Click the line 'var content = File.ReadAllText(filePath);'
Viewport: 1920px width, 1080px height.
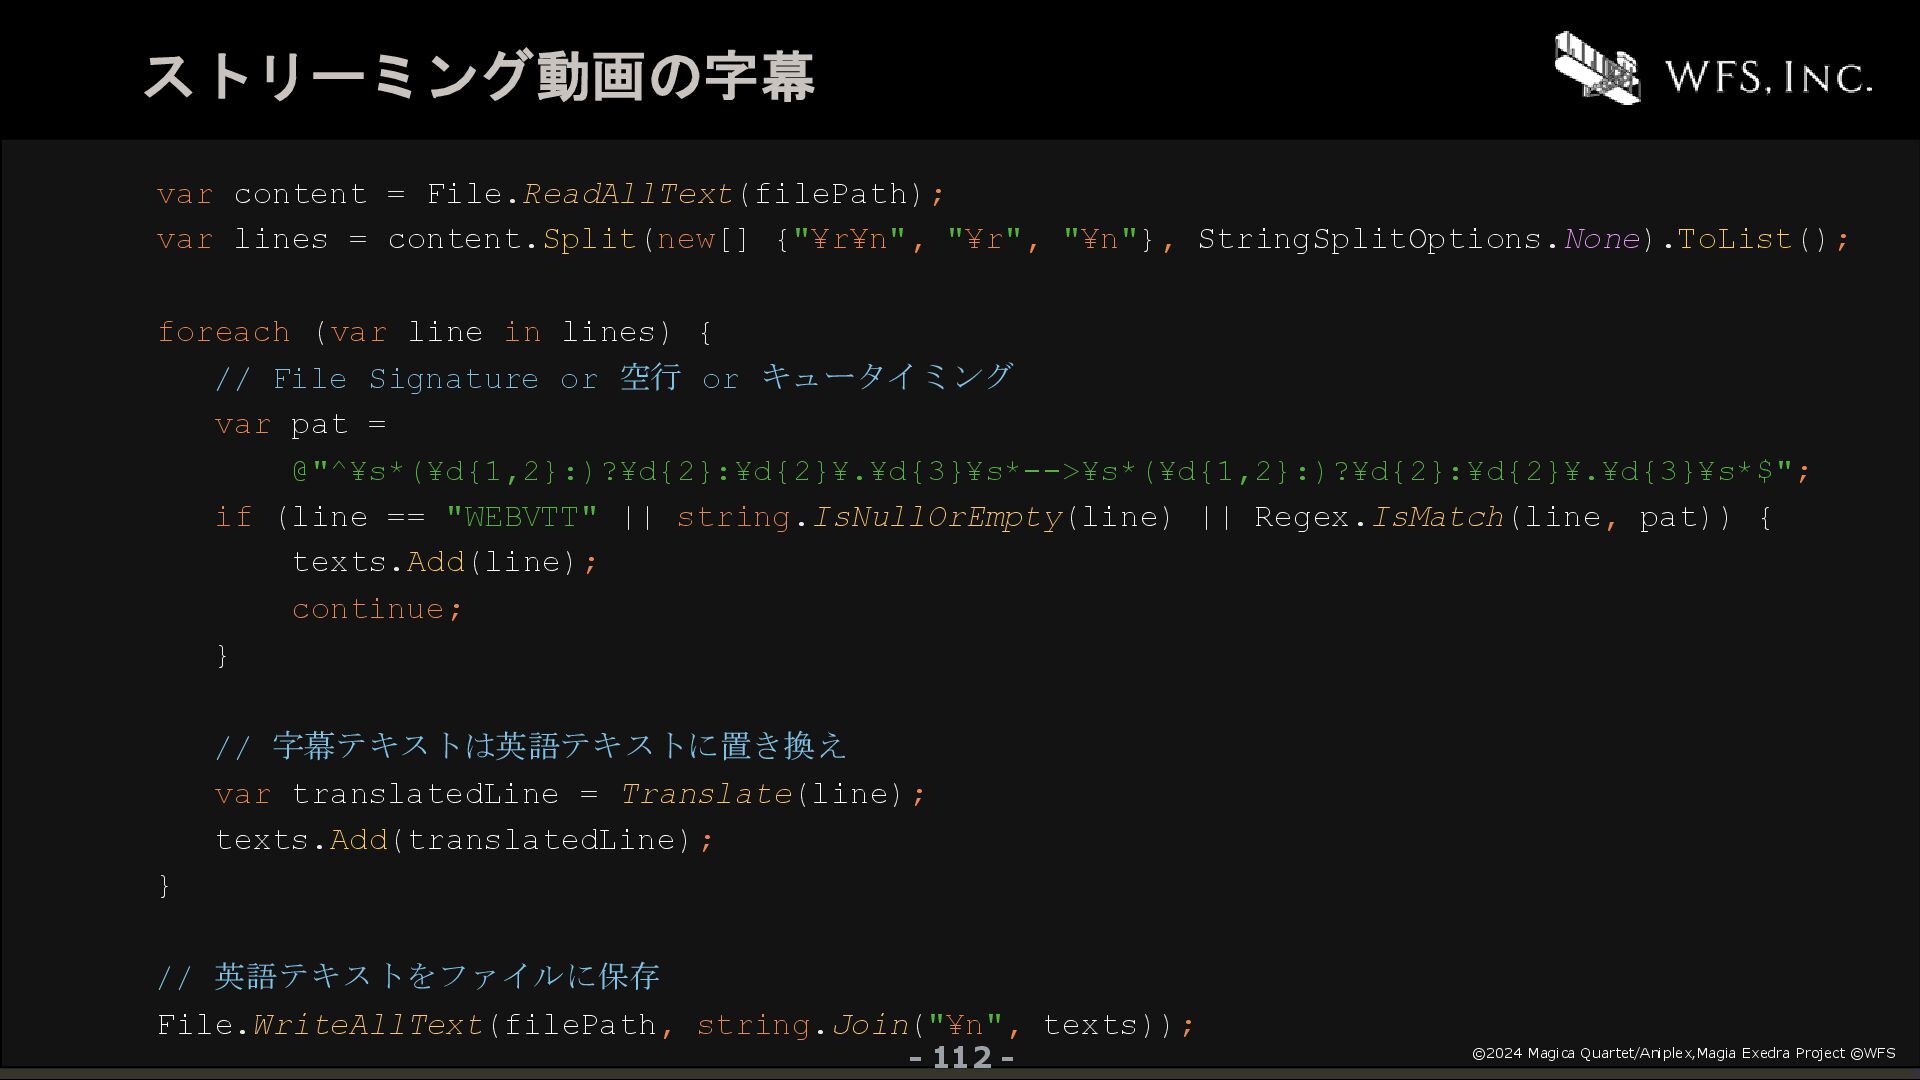tap(550, 194)
